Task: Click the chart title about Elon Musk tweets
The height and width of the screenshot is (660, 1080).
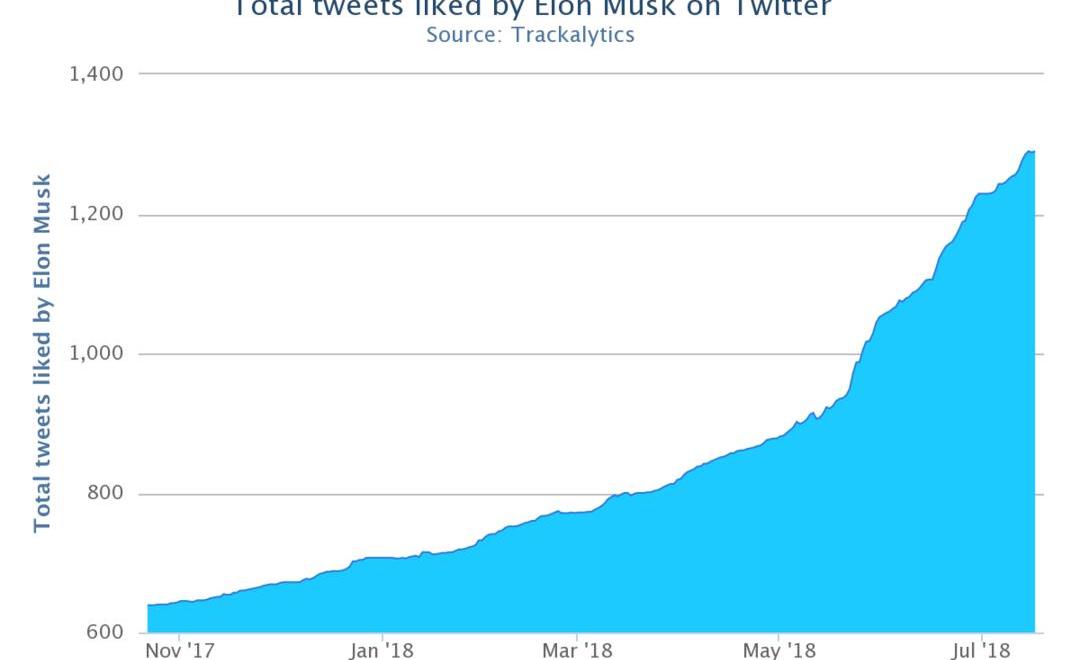Action: tap(531, 9)
